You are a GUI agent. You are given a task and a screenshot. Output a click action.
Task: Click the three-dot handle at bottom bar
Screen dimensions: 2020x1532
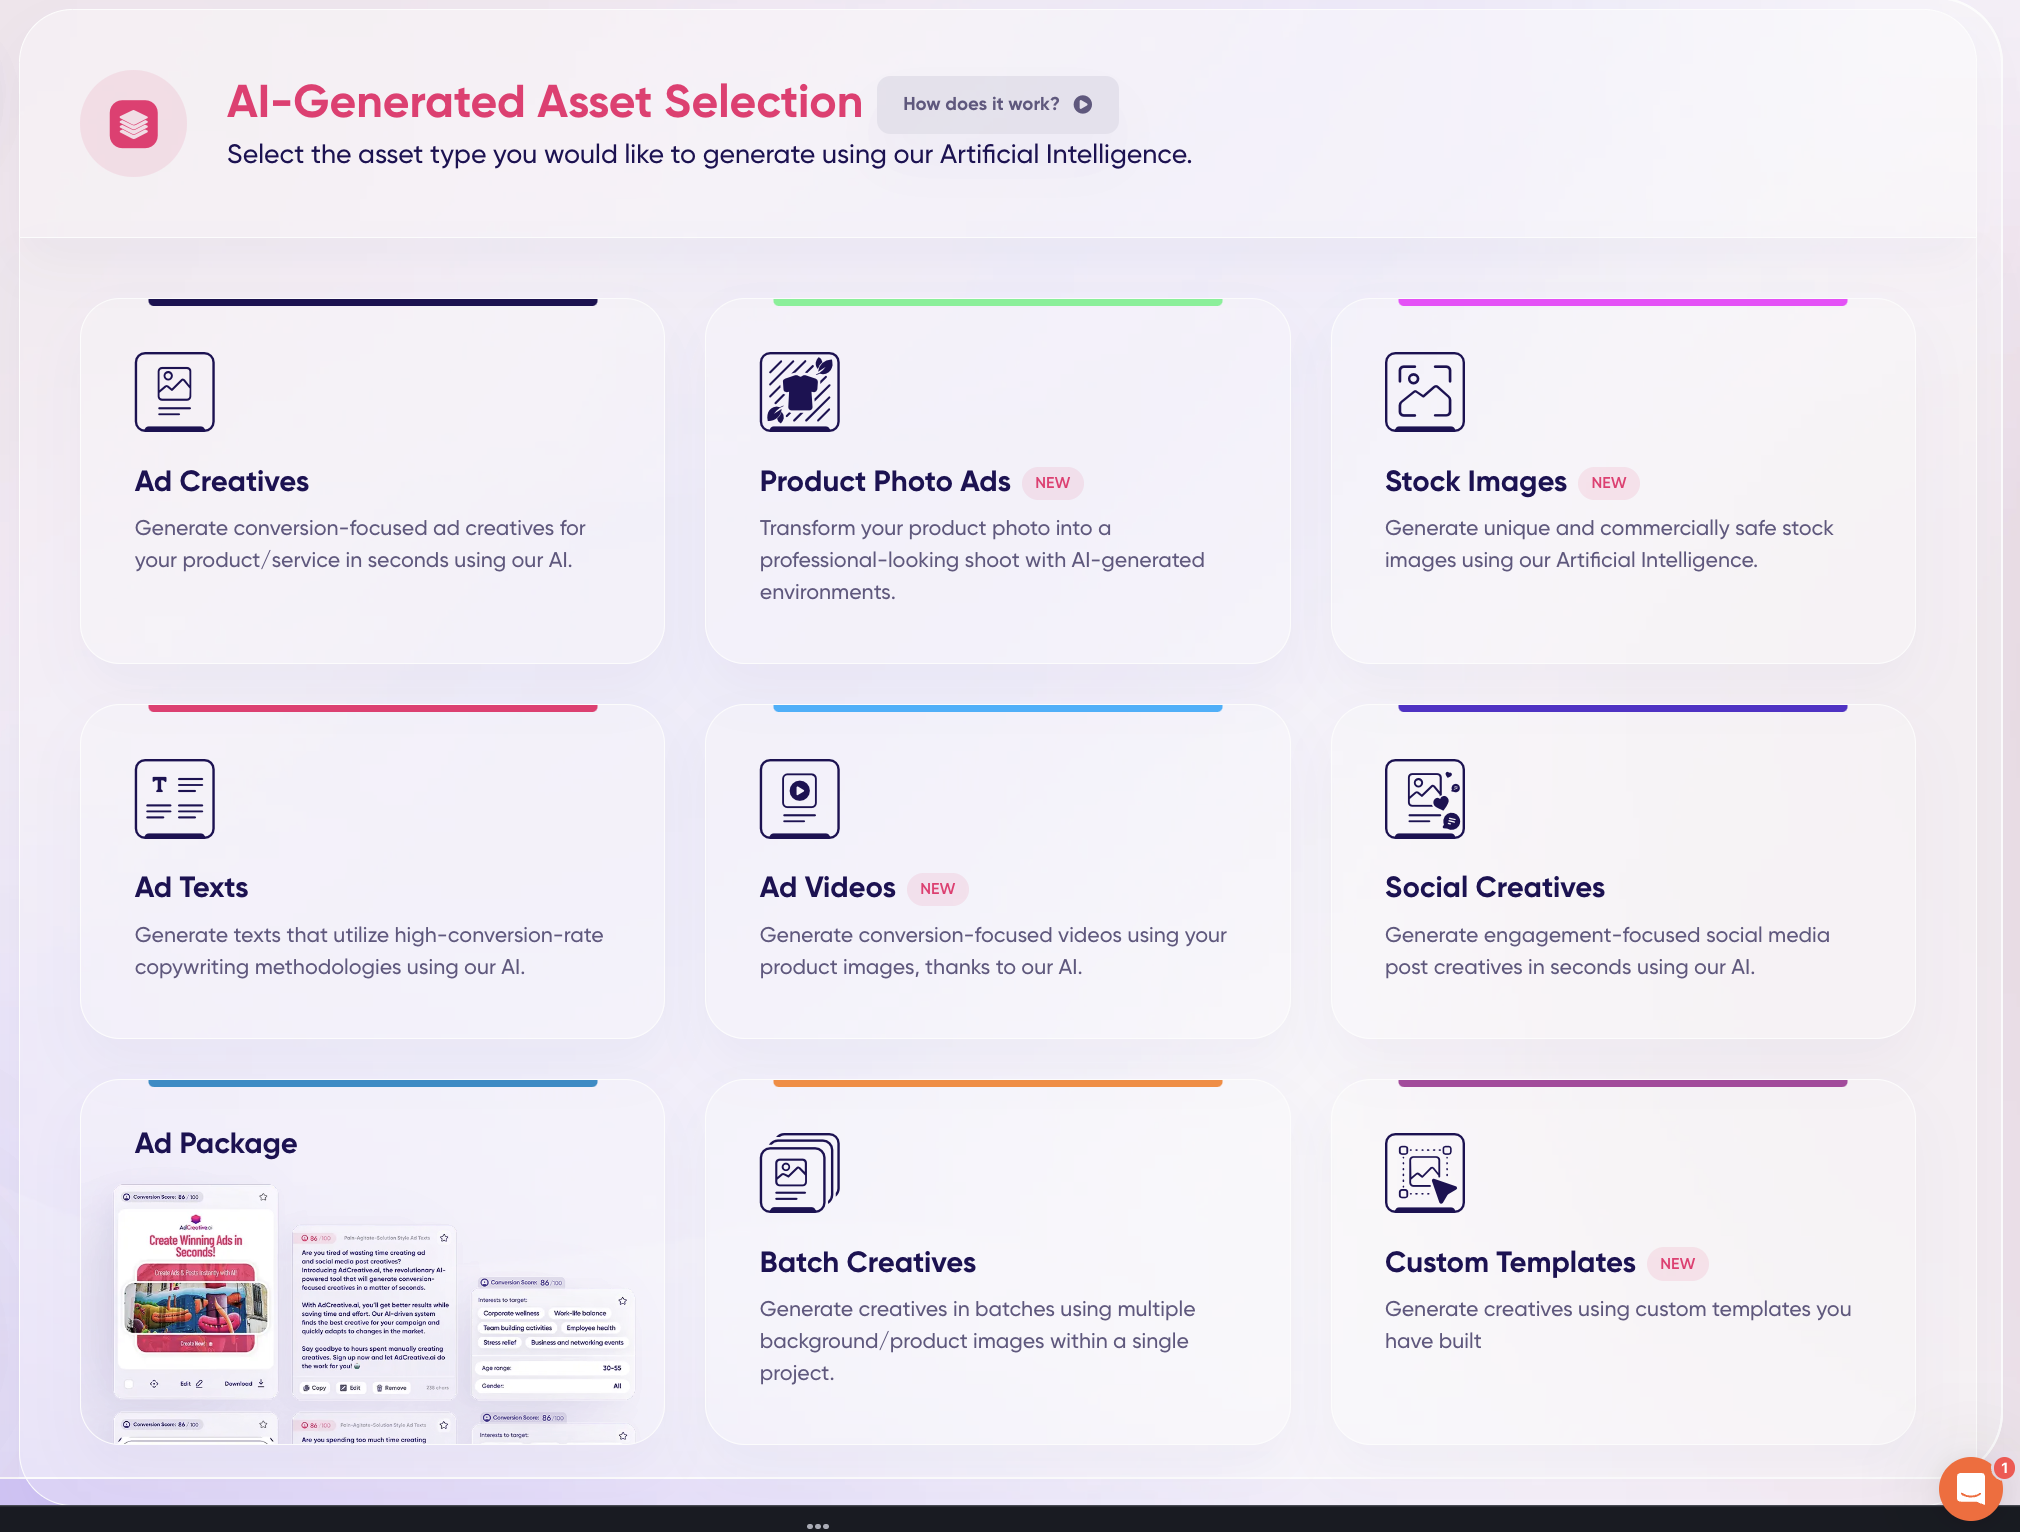pos(817,1525)
